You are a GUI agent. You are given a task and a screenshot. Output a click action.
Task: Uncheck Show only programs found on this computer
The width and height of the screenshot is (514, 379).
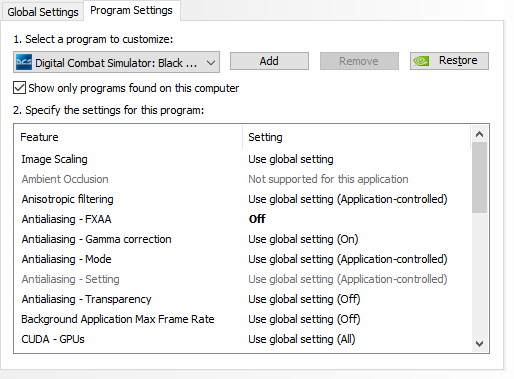click(x=19, y=88)
